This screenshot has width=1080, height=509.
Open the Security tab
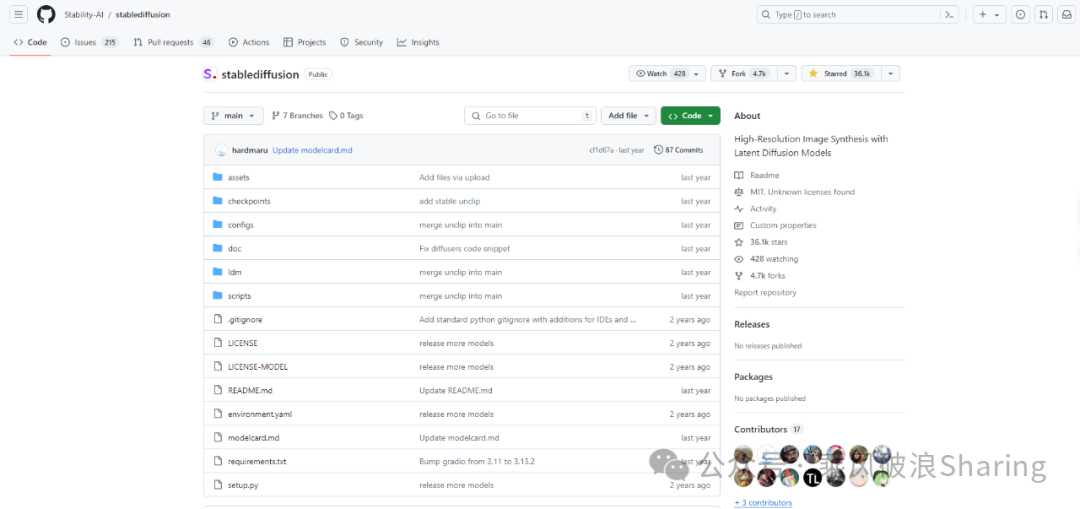[361, 42]
